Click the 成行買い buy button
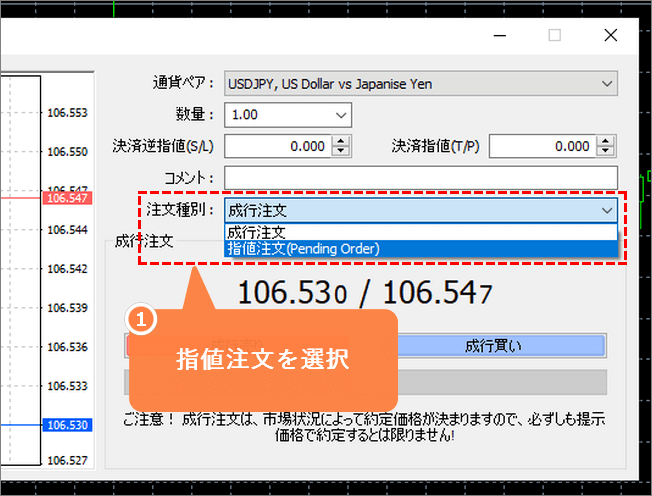This screenshot has width=652, height=496. click(501, 345)
